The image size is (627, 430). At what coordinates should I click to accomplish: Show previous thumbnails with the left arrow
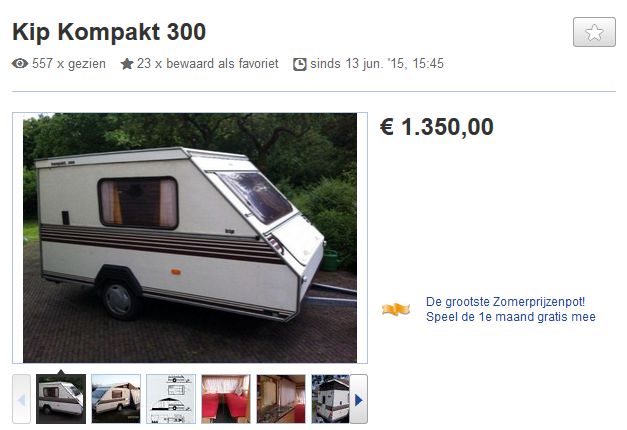(x=22, y=399)
